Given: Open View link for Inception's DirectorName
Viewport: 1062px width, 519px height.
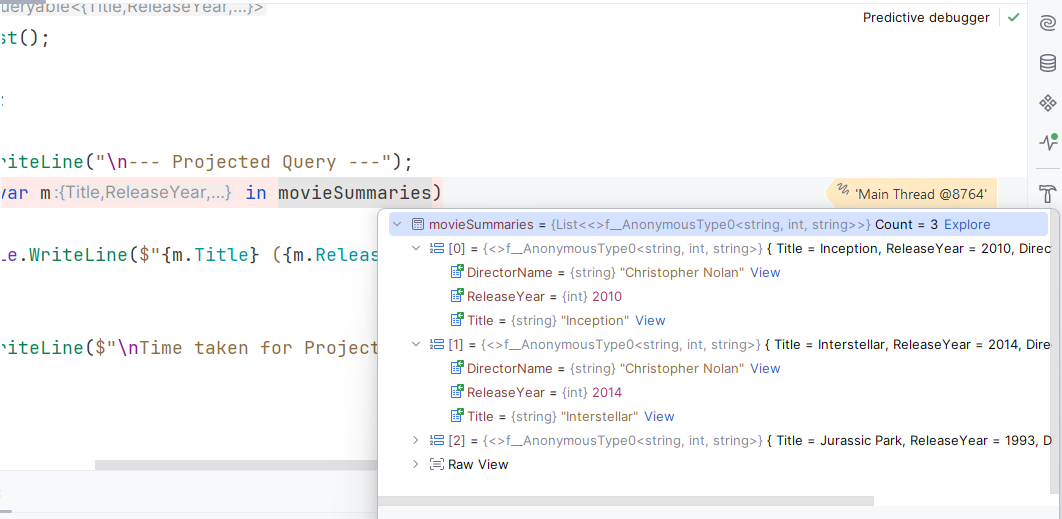Looking at the screenshot, I should (765, 272).
